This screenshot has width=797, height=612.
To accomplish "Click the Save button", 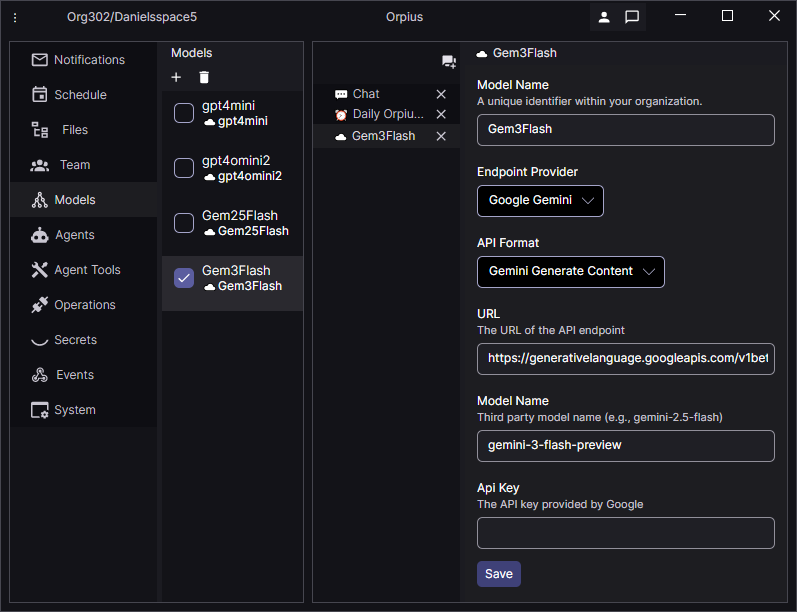I will point(498,574).
